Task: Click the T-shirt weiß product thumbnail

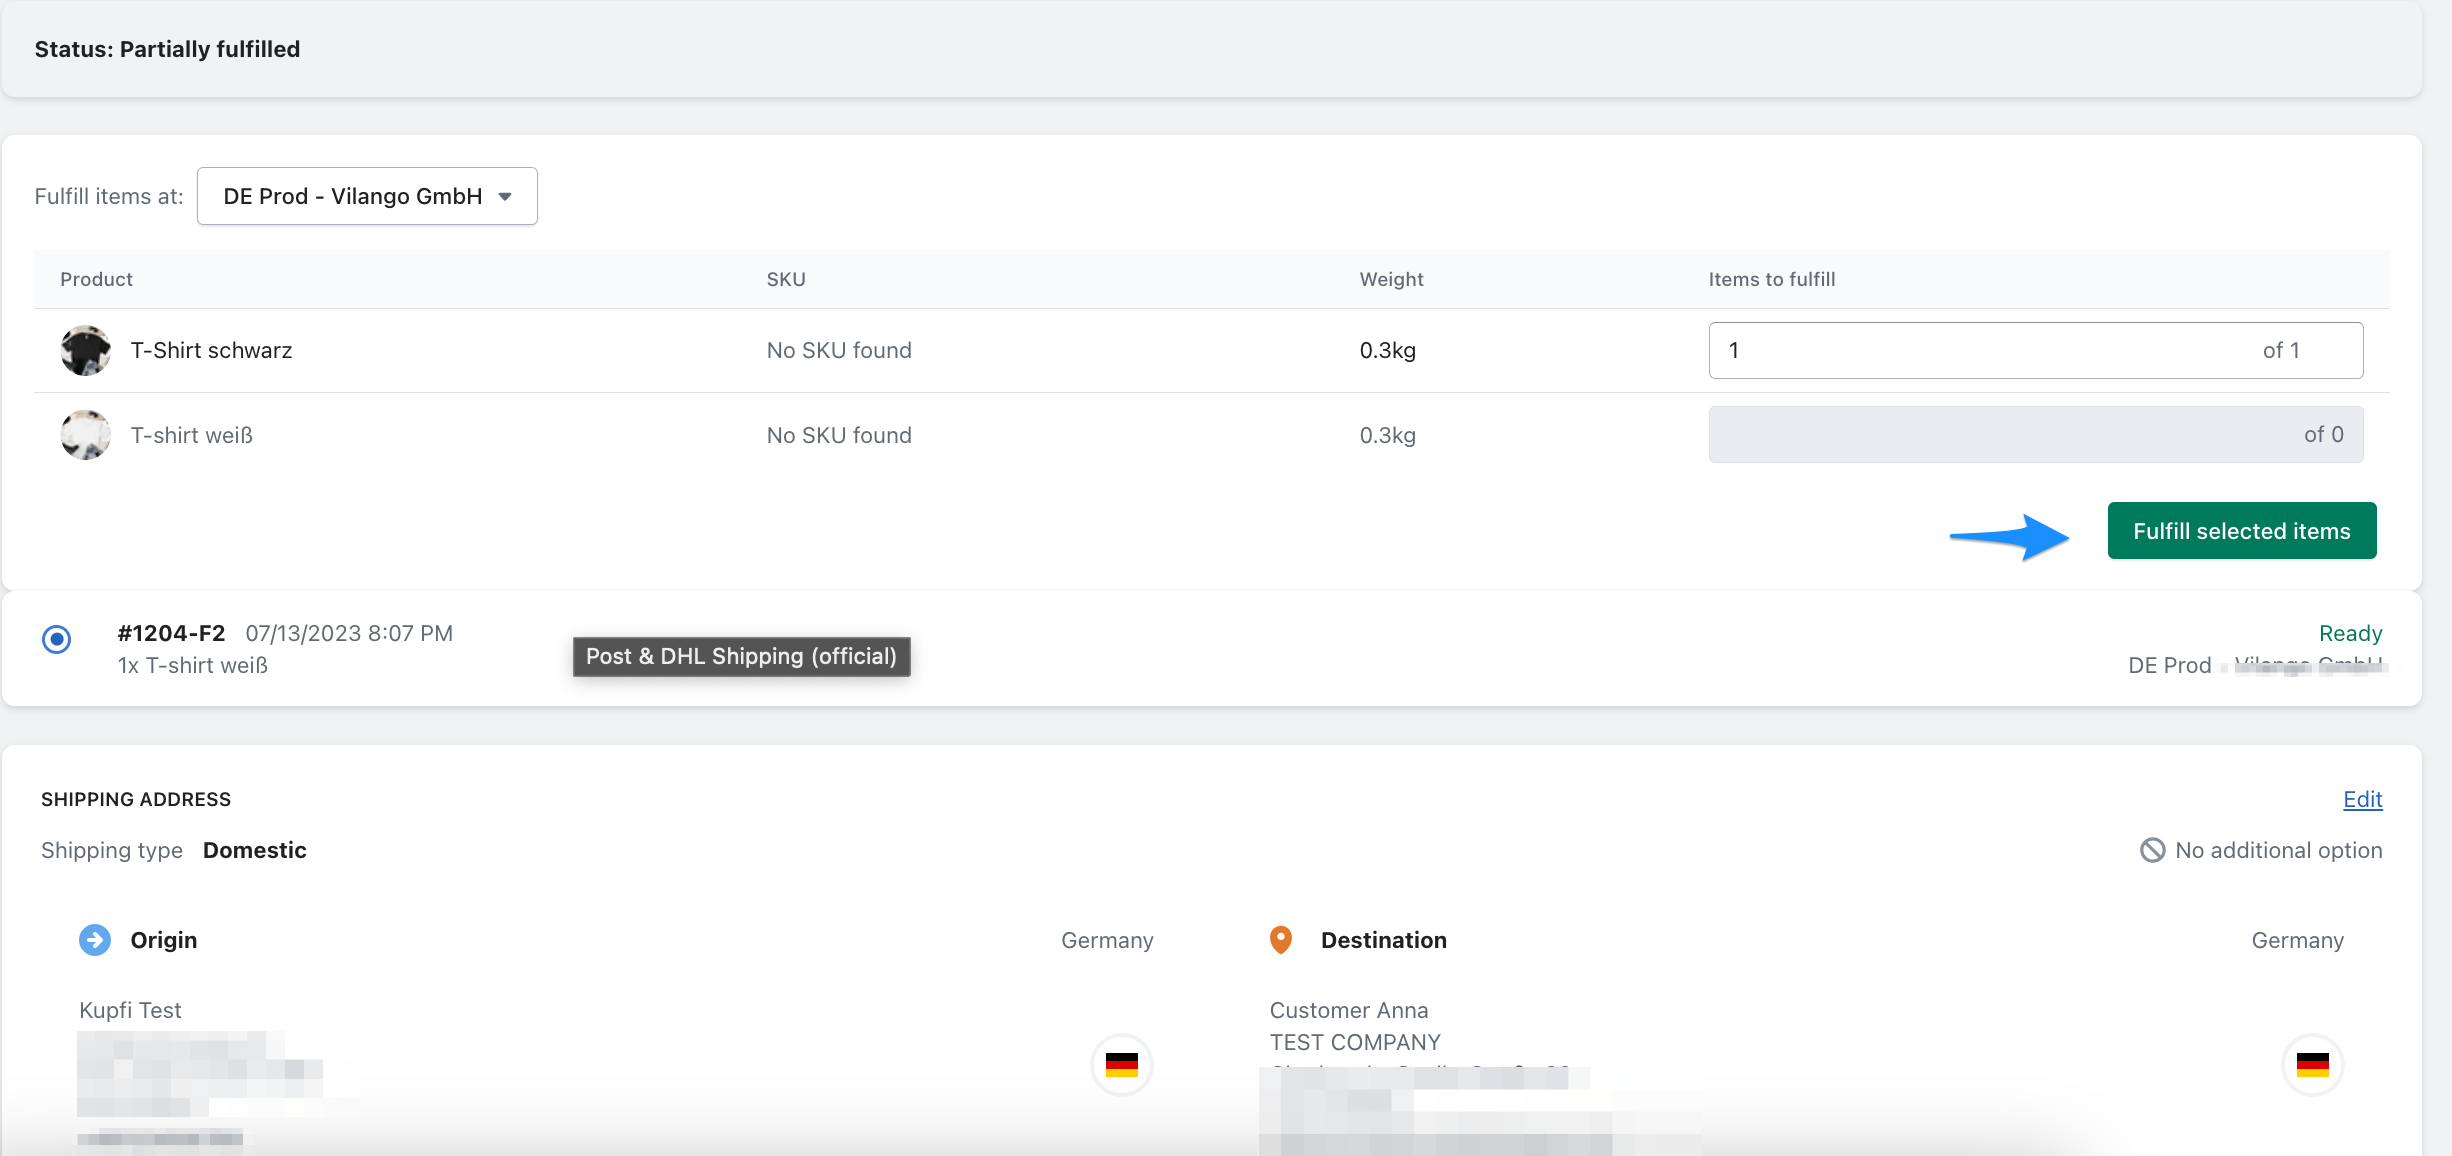Action: tap(83, 435)
